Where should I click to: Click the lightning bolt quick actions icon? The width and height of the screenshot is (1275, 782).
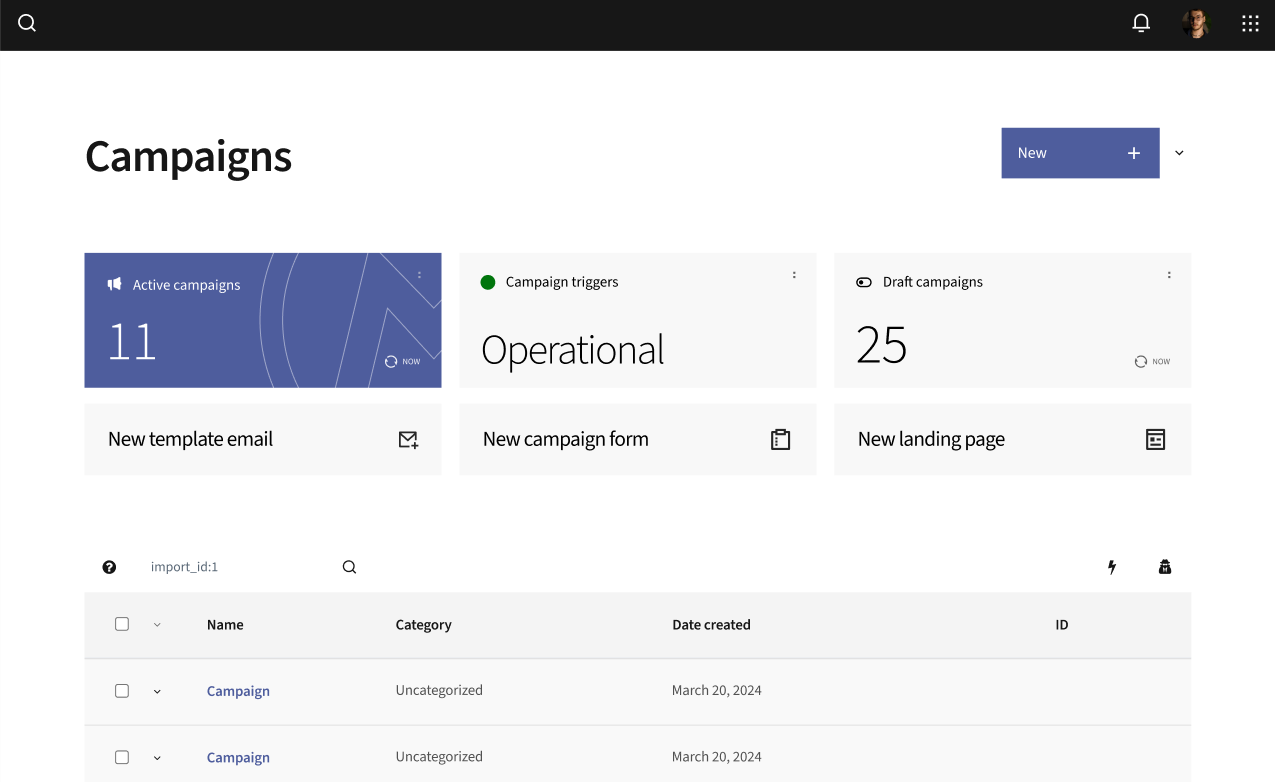[1111, 567]
